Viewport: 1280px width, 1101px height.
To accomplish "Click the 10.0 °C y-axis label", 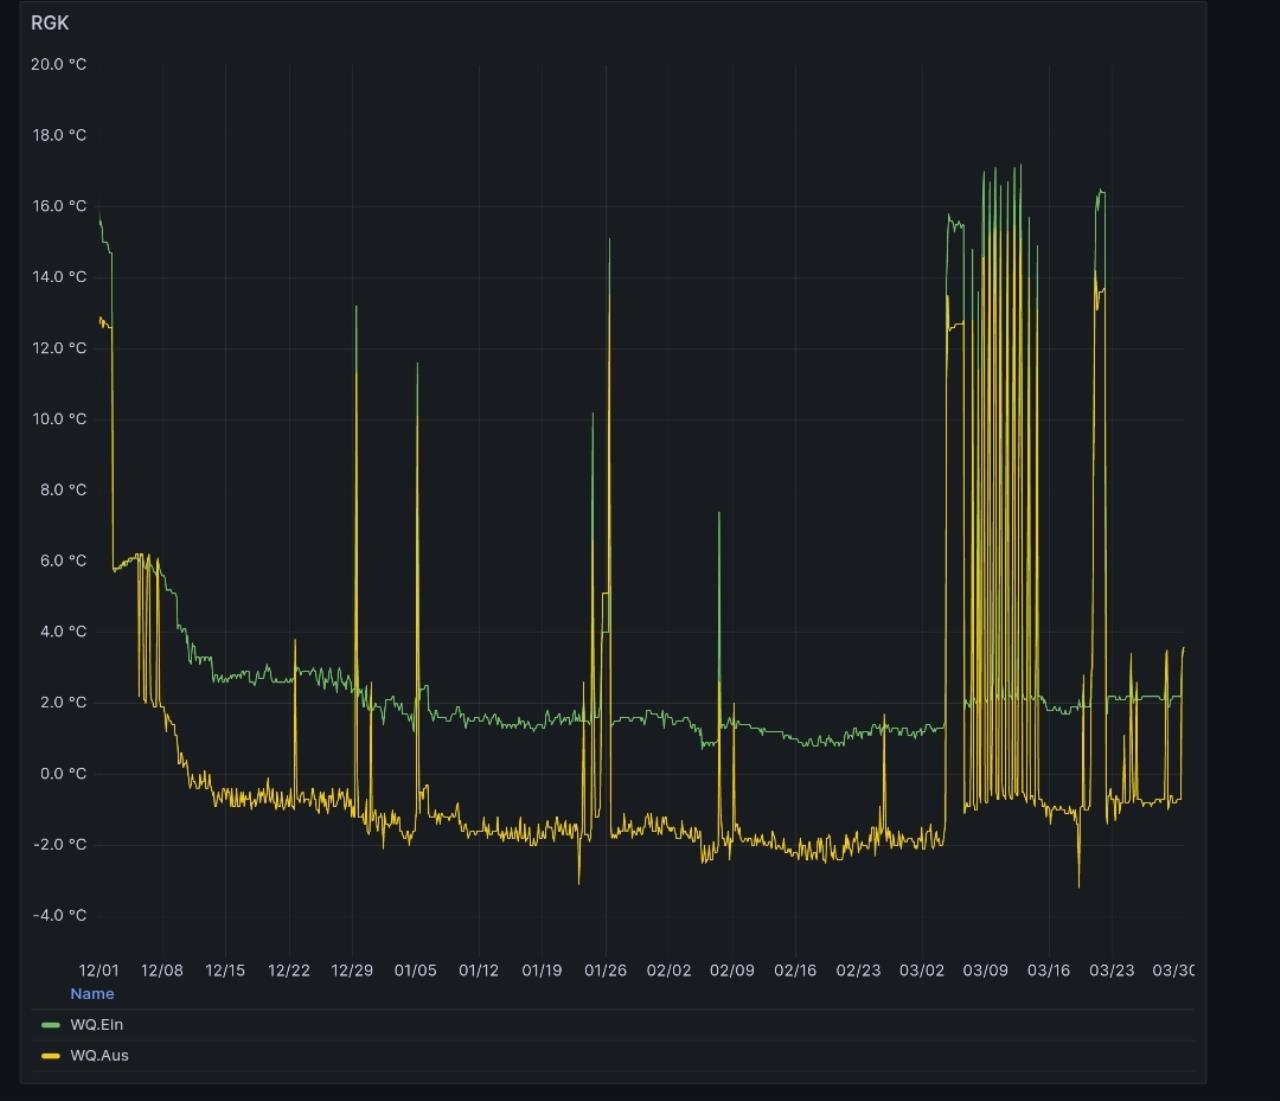I will (59, 419).
